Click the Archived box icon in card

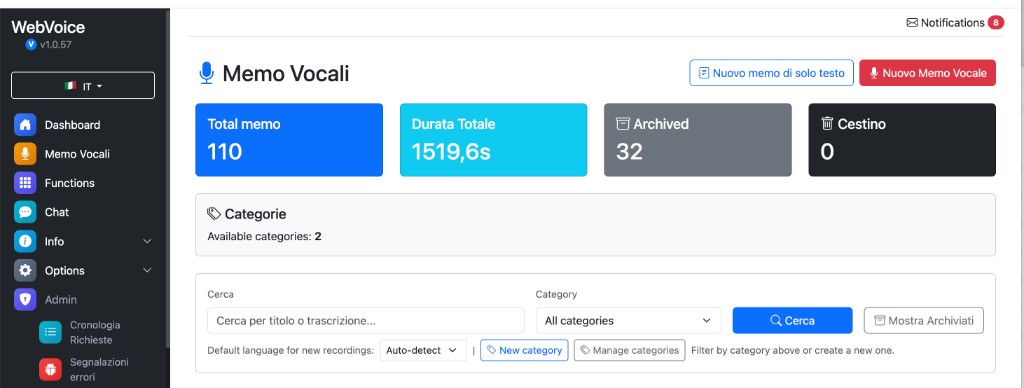(623, 123)
